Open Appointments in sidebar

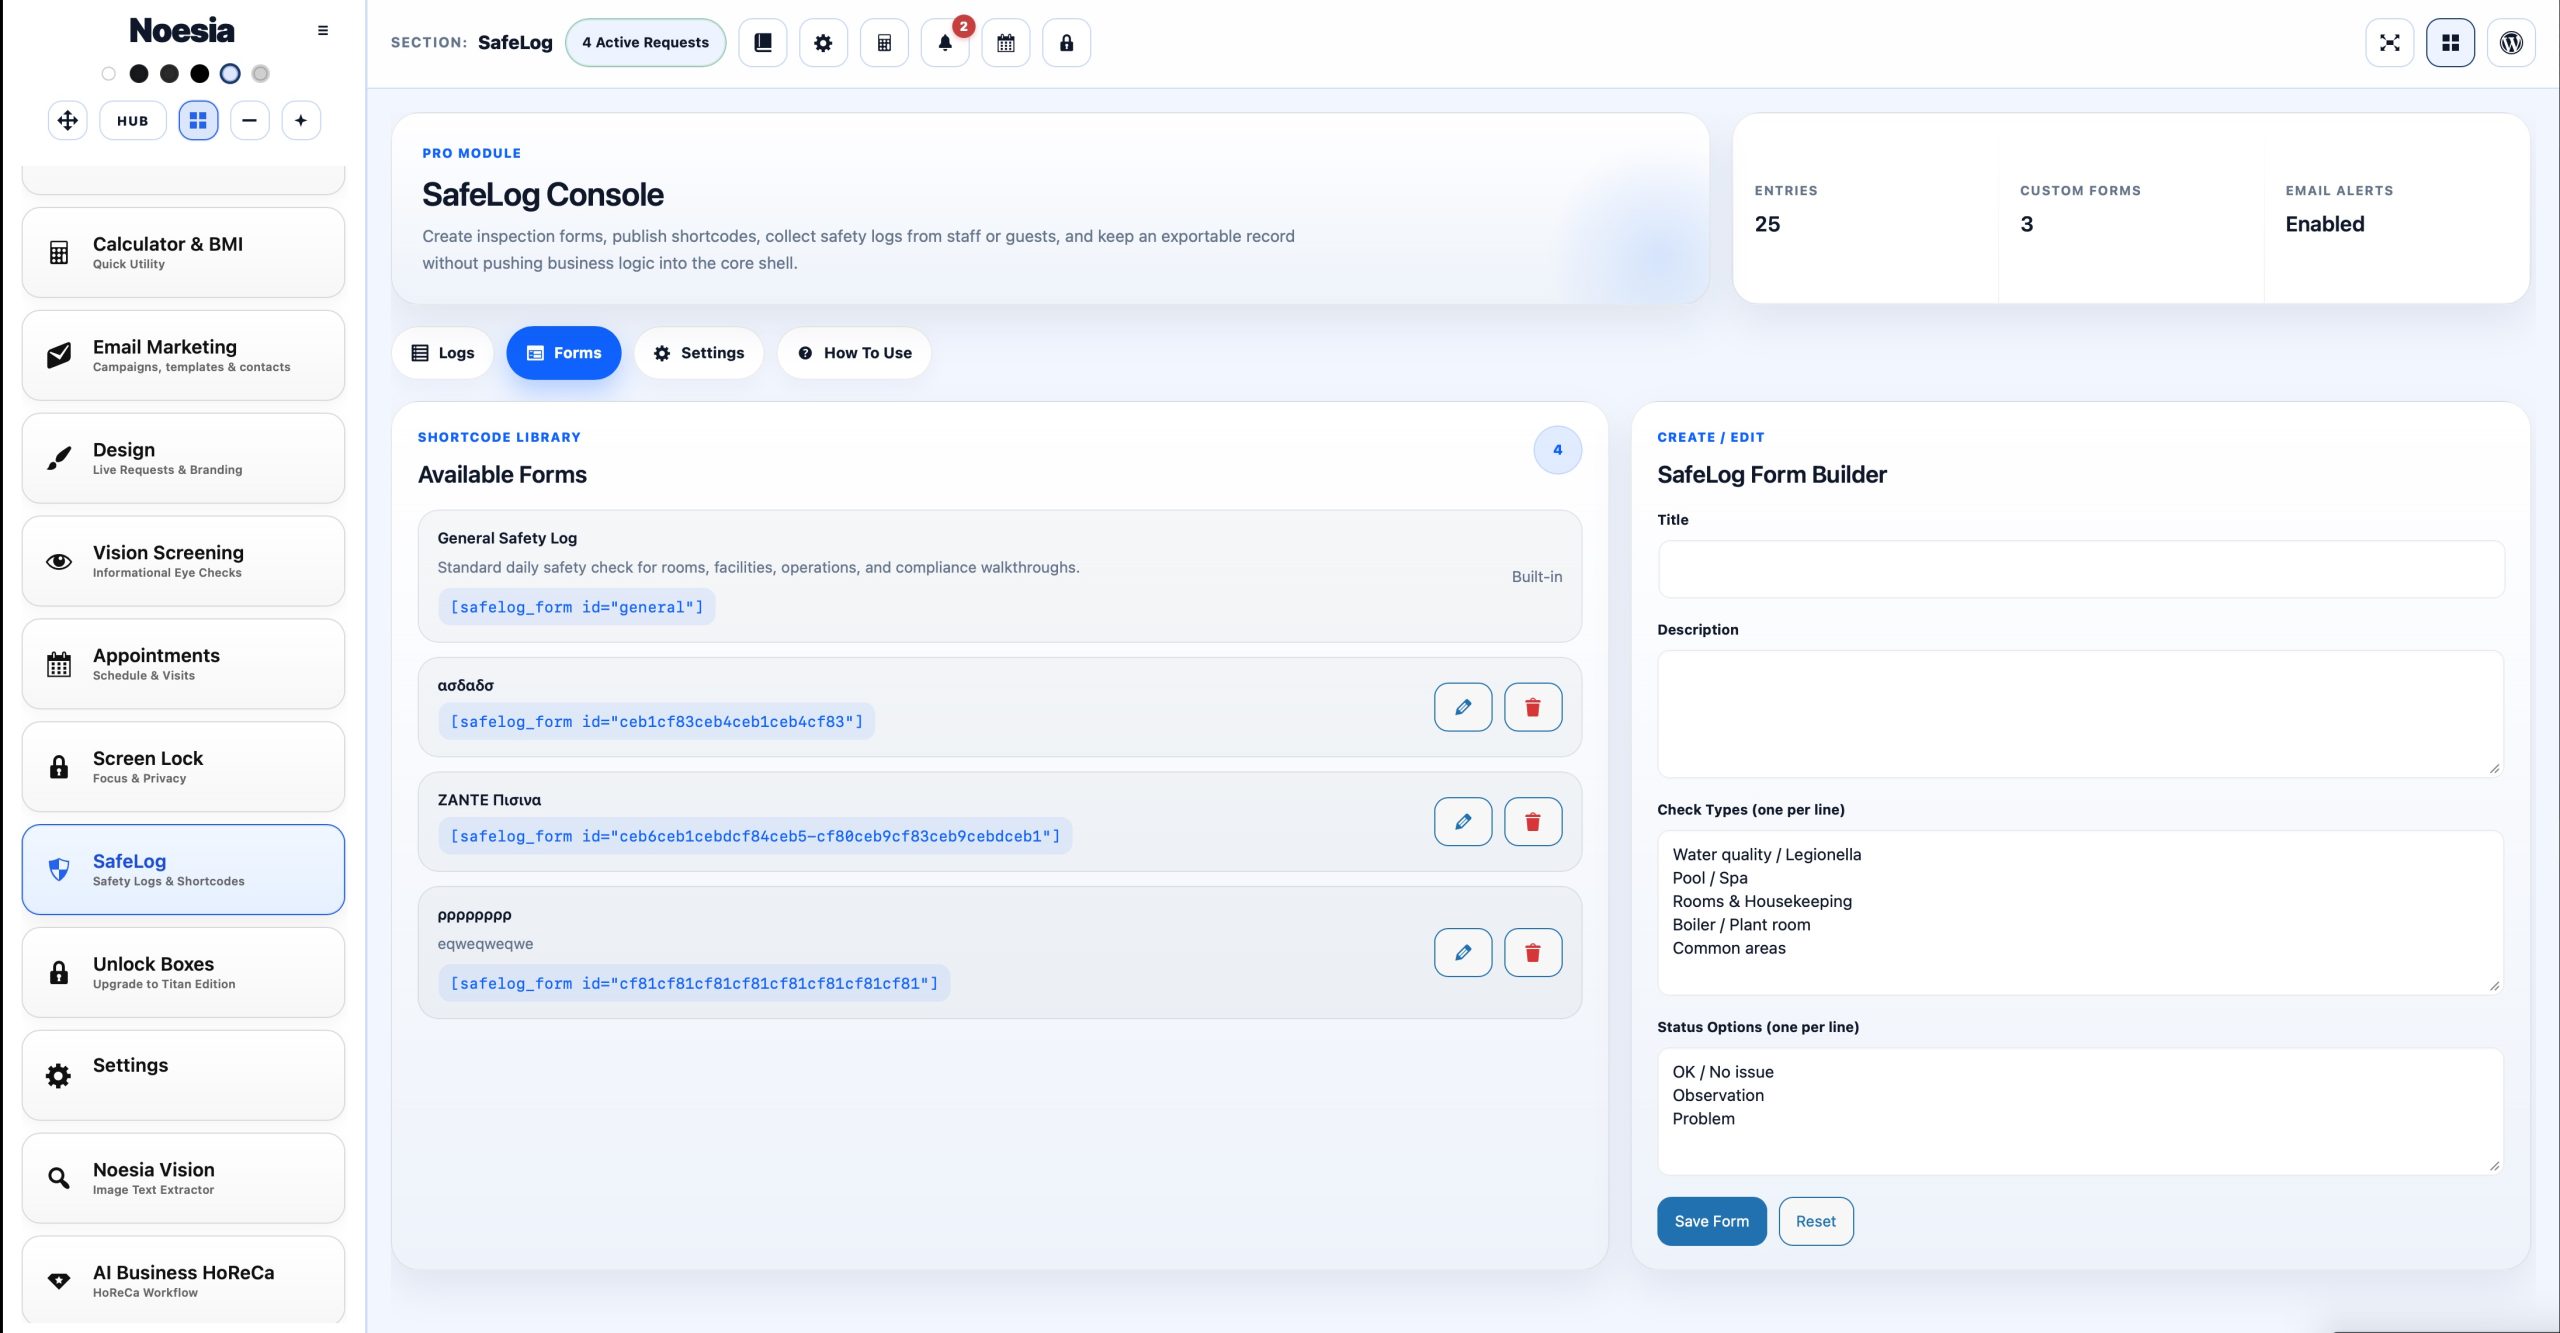(x=183, y=665)
